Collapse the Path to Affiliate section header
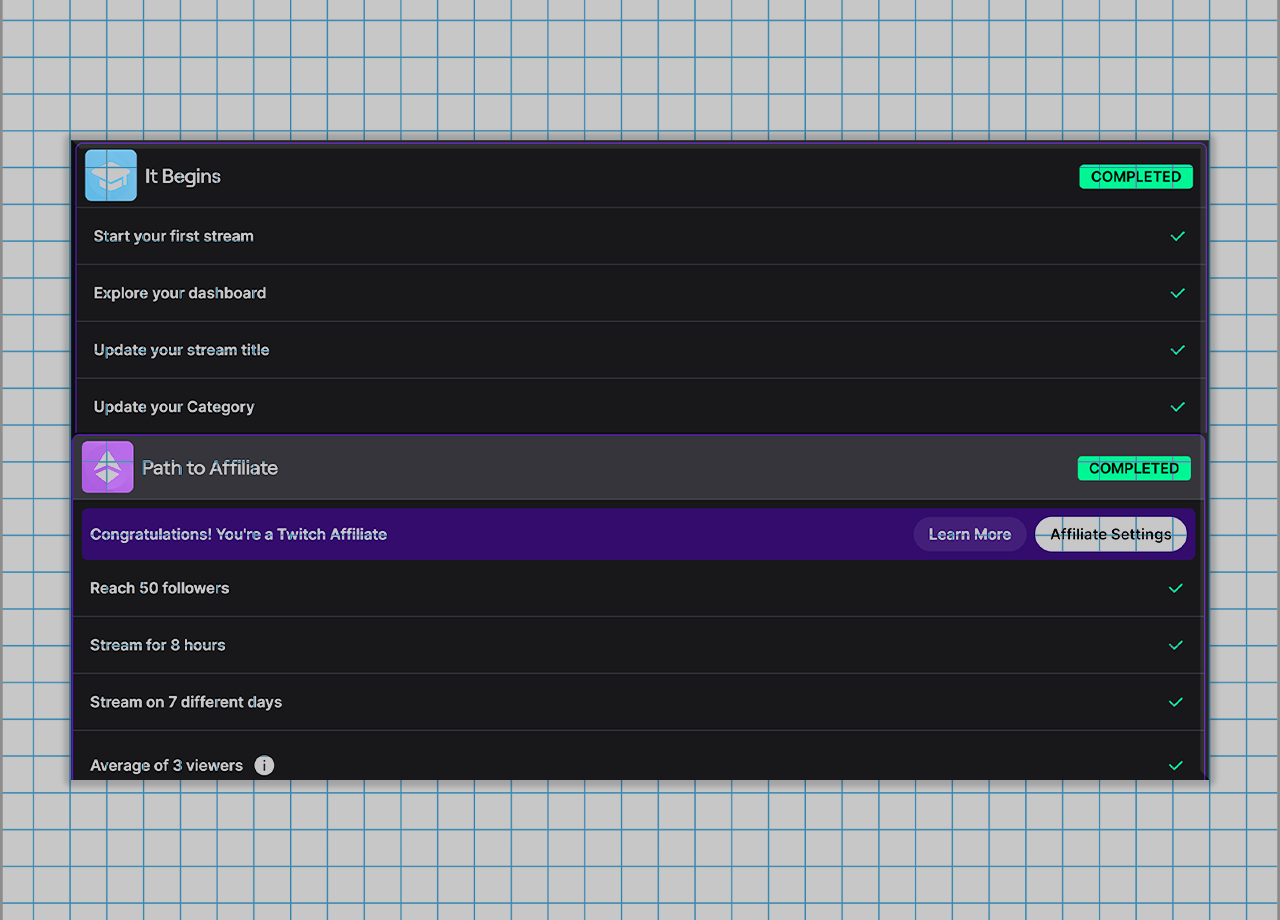Screen dimensions: 1280x920 [640, 468]
